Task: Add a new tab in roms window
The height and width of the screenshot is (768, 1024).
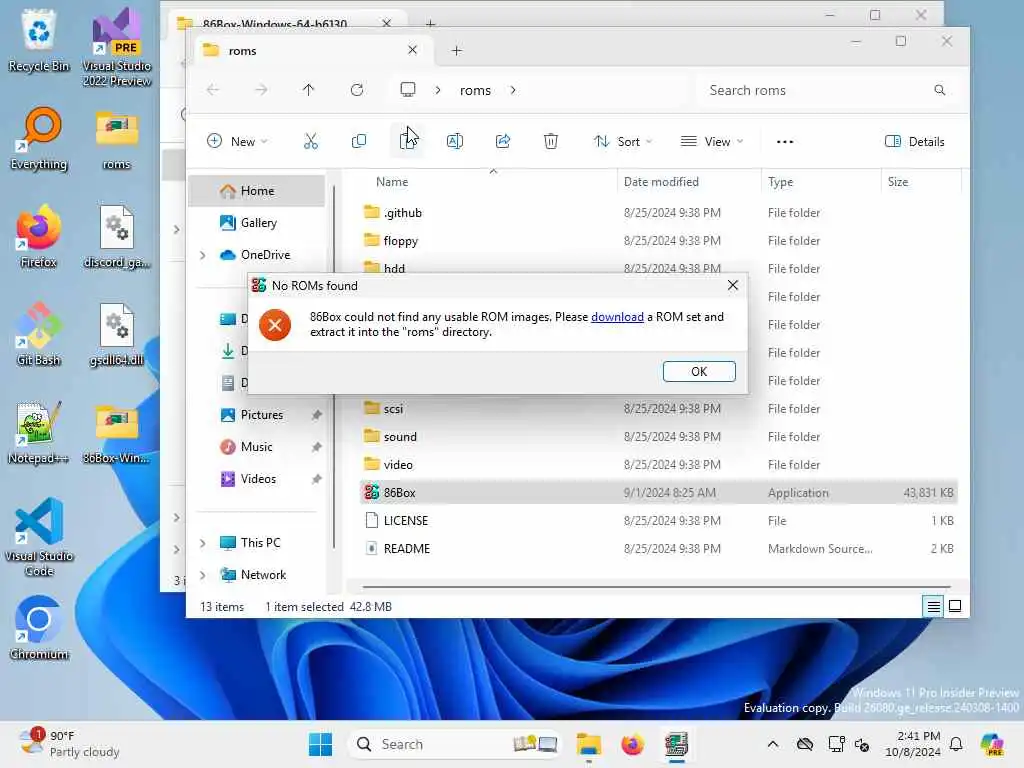Action: coord(456,50)
